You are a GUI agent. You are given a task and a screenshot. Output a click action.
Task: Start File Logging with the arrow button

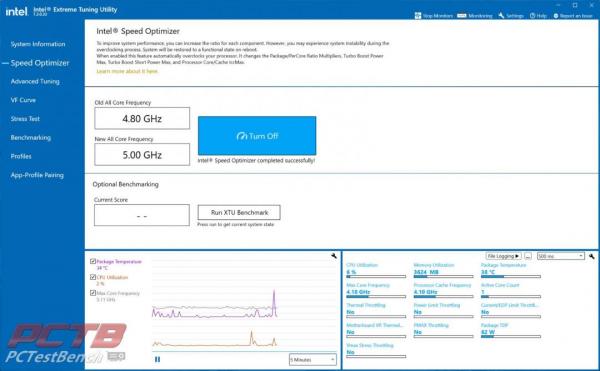(x=503, y=256)
